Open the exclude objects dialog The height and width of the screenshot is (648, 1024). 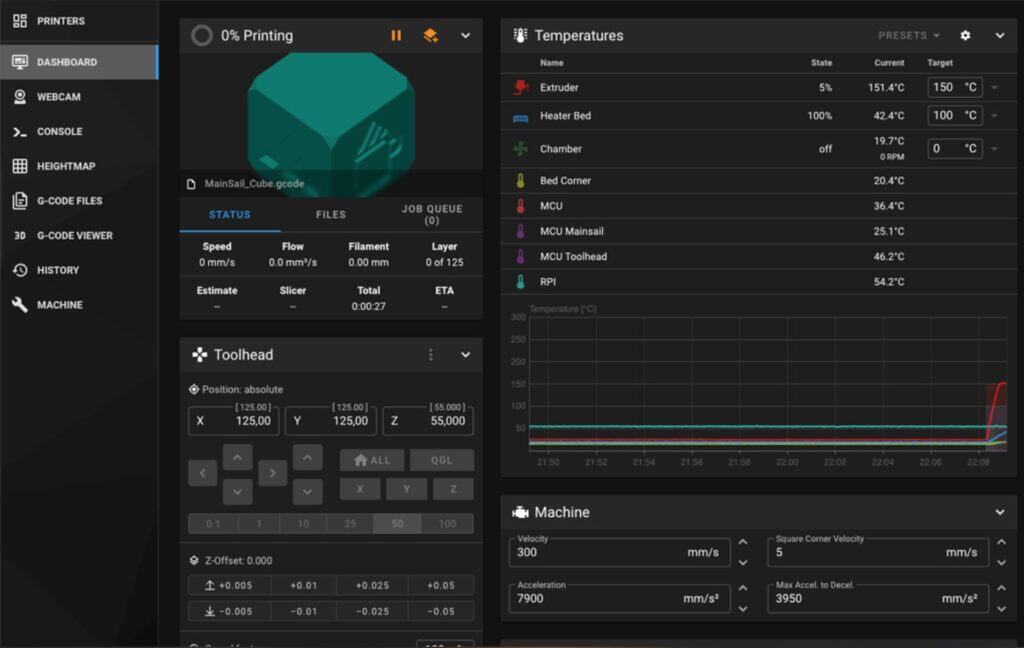click(428, 35)
